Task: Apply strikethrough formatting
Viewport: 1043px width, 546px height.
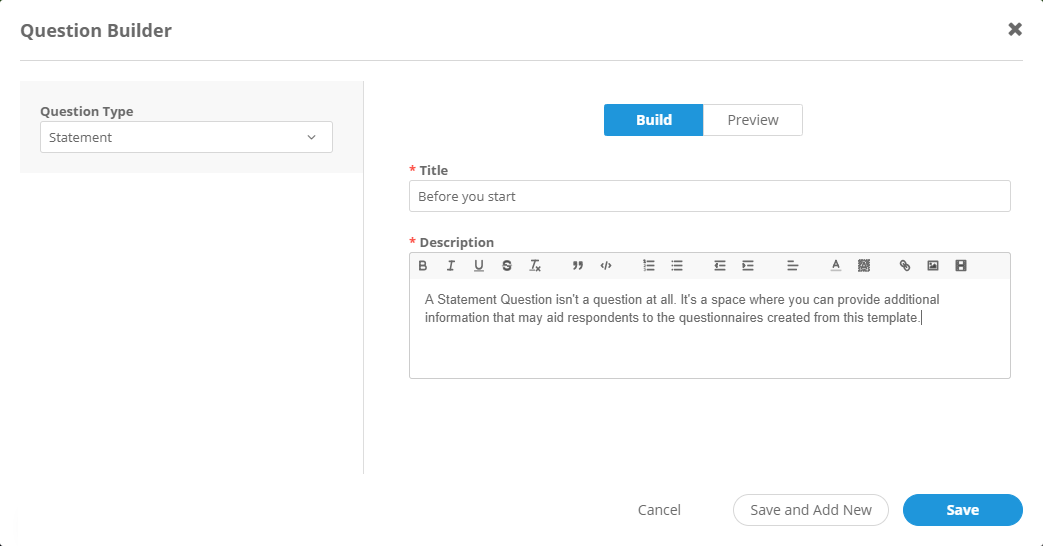Action: coord(507,266)
